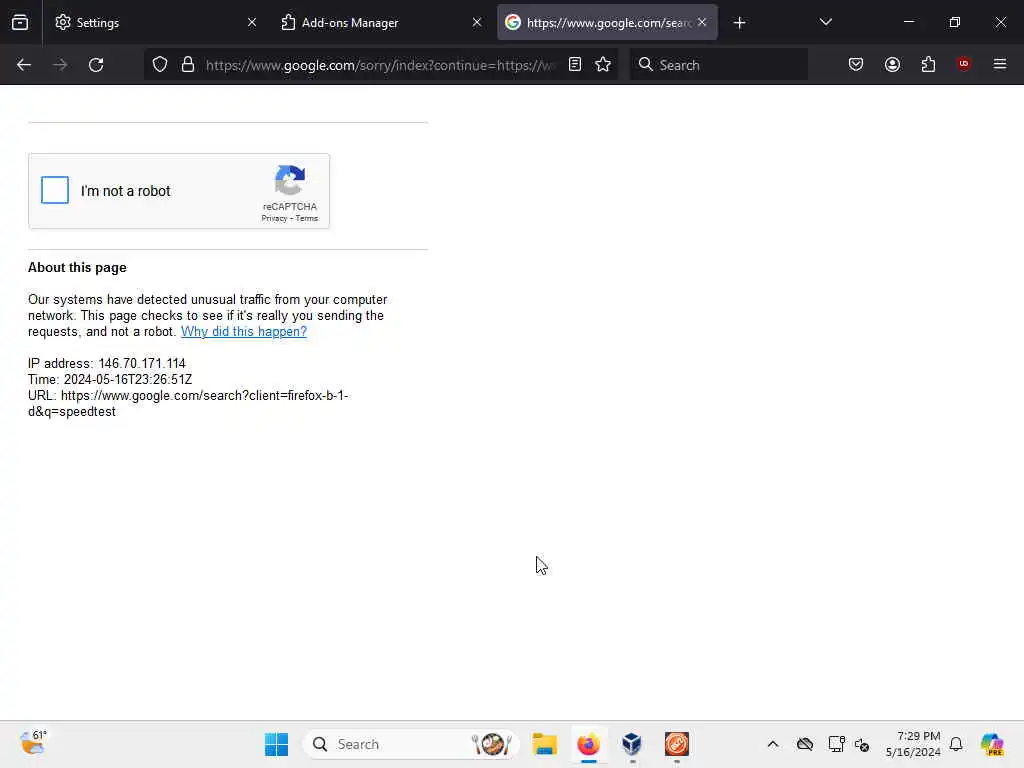Image resolution: width=1024 pixels, height=768 pixels.
Task: Open network display tray icon
Action: (x=836, y=744)
